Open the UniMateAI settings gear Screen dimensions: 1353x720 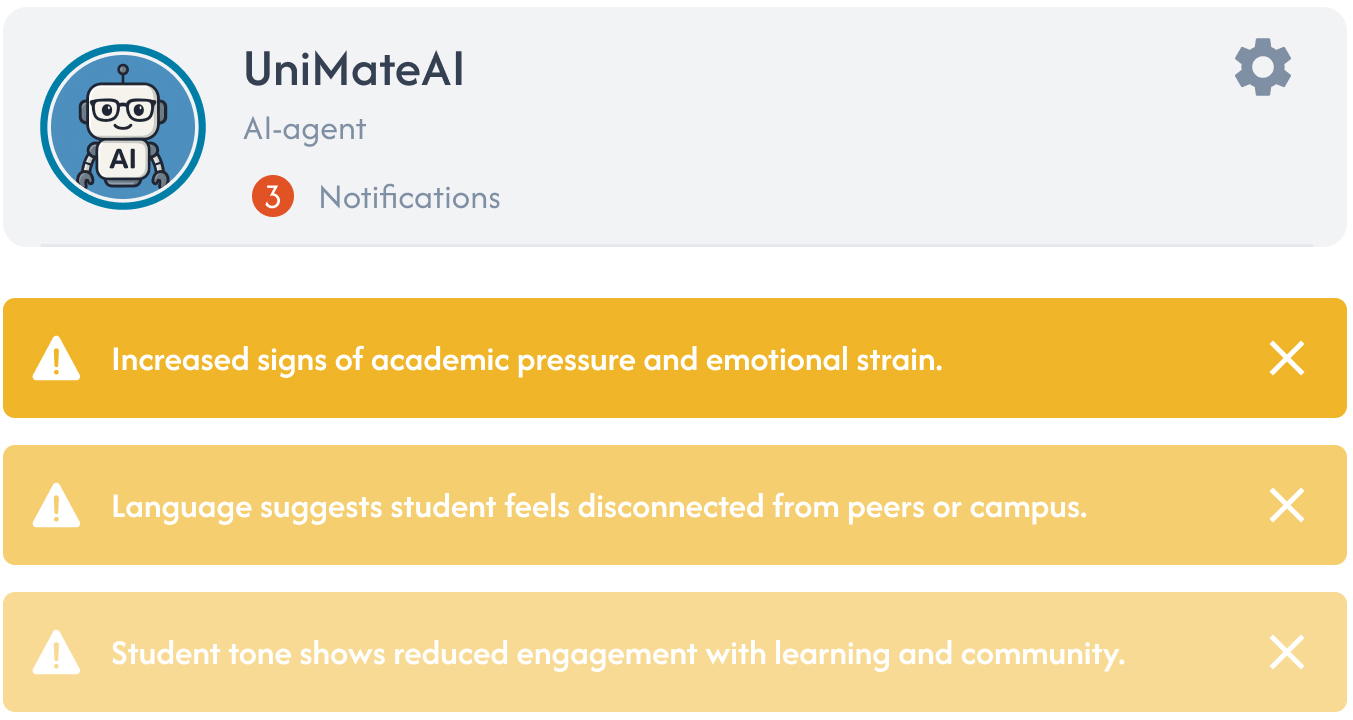point(1262,66)
